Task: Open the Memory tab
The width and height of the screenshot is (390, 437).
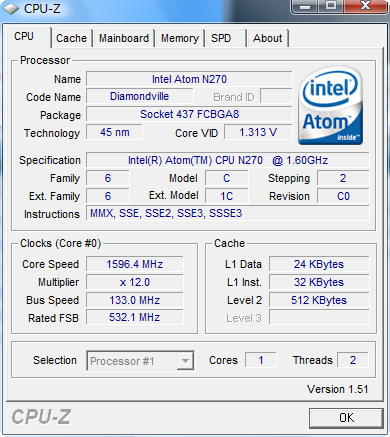Action: coord(180,38)
